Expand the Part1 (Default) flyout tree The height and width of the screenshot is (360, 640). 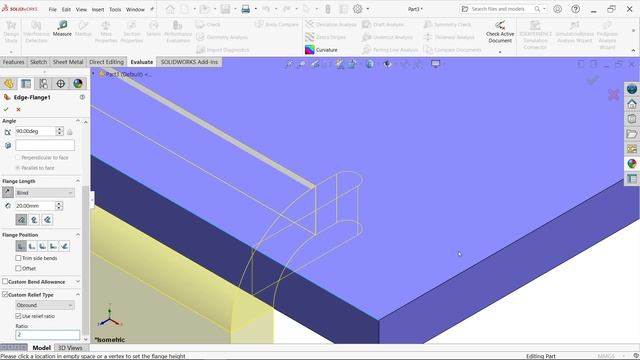pyautogui.click(x=93, y=74)
